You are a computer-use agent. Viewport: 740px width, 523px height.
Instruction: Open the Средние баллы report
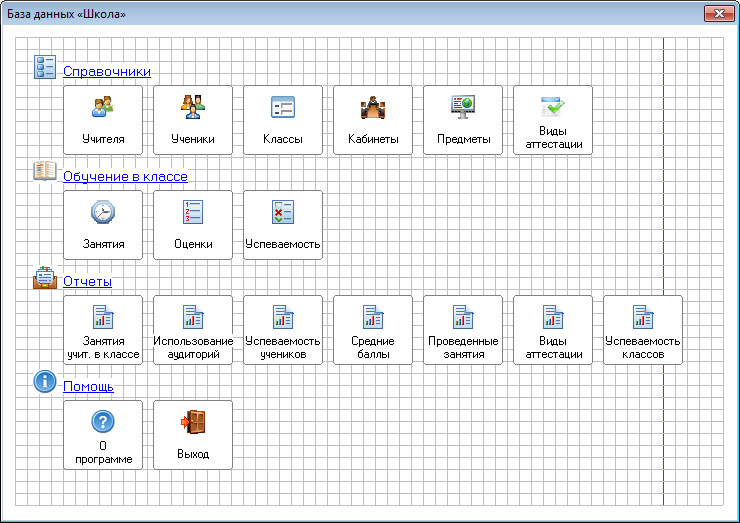point(373,330)
